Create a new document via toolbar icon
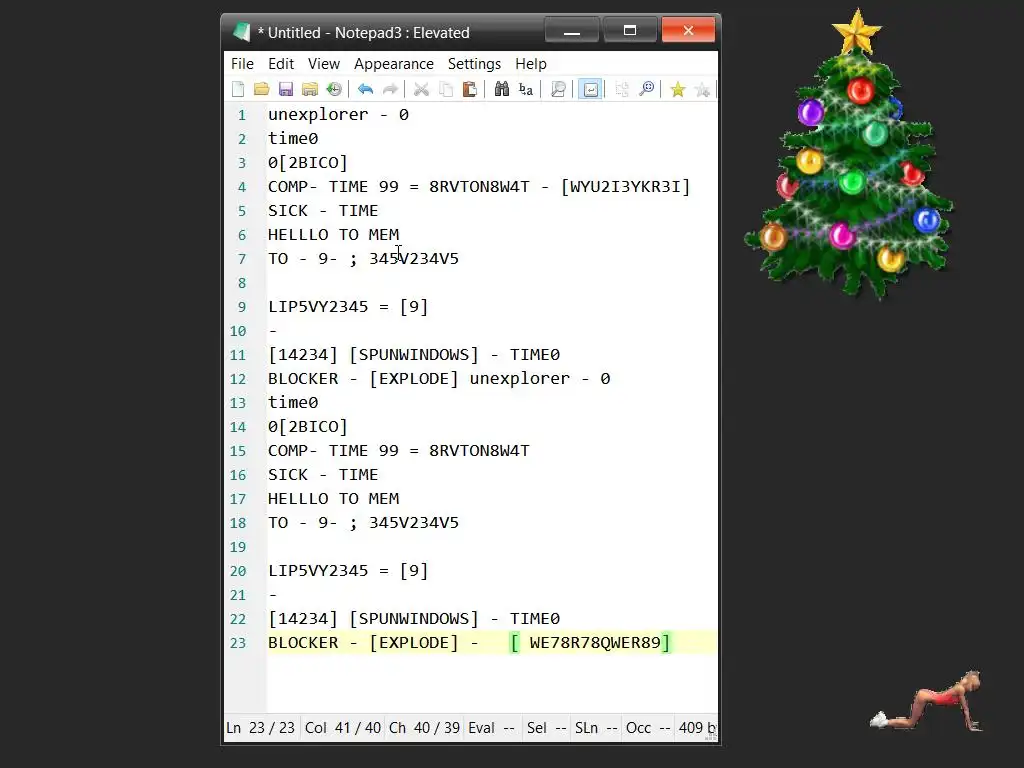This screenshot has height=768, width=1024. (x=238, y=89)
